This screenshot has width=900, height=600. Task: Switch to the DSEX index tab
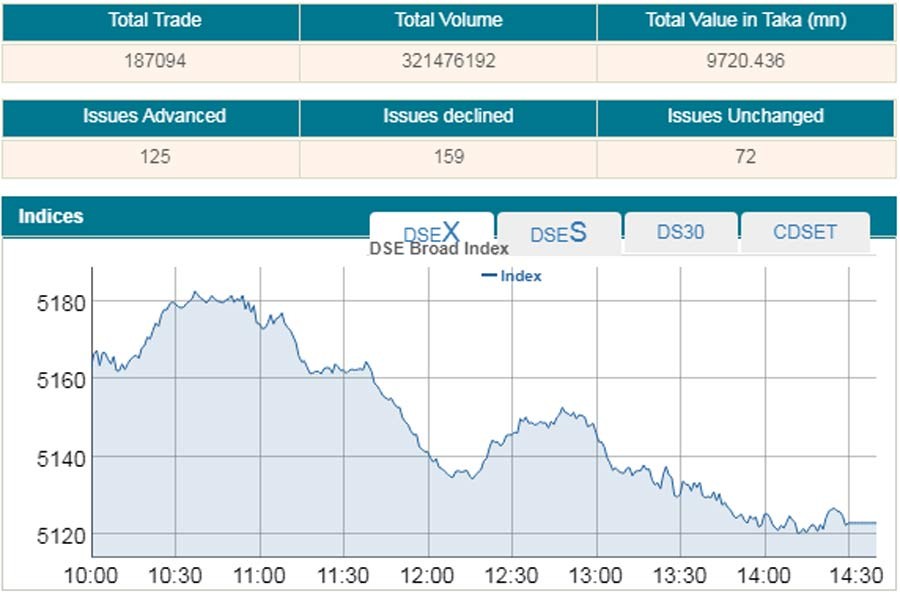(x=431, y=232)
